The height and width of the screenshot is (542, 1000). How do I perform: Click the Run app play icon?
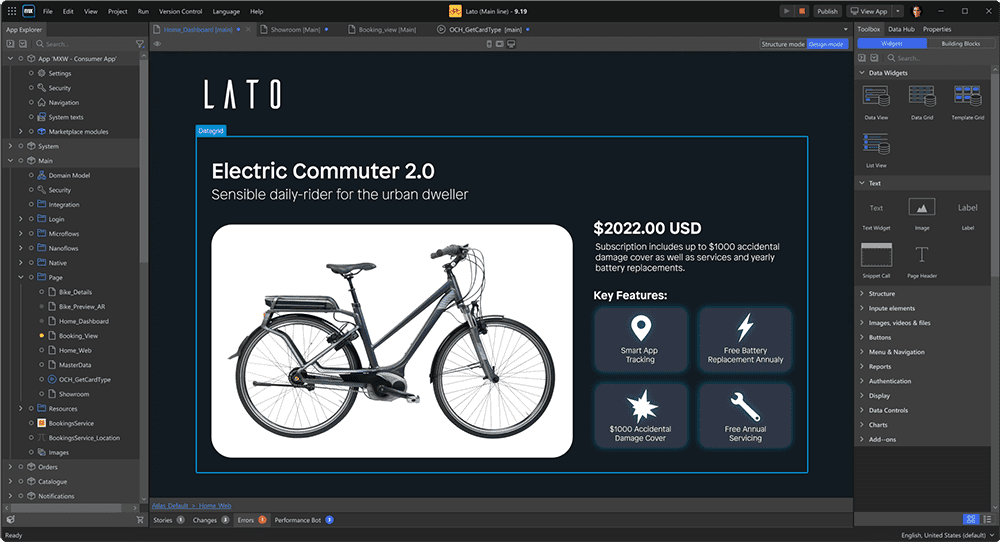788,11
